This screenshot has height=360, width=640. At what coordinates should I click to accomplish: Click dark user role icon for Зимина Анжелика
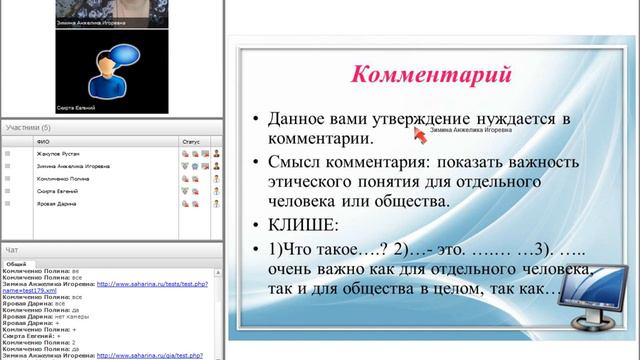coord(216,166)
